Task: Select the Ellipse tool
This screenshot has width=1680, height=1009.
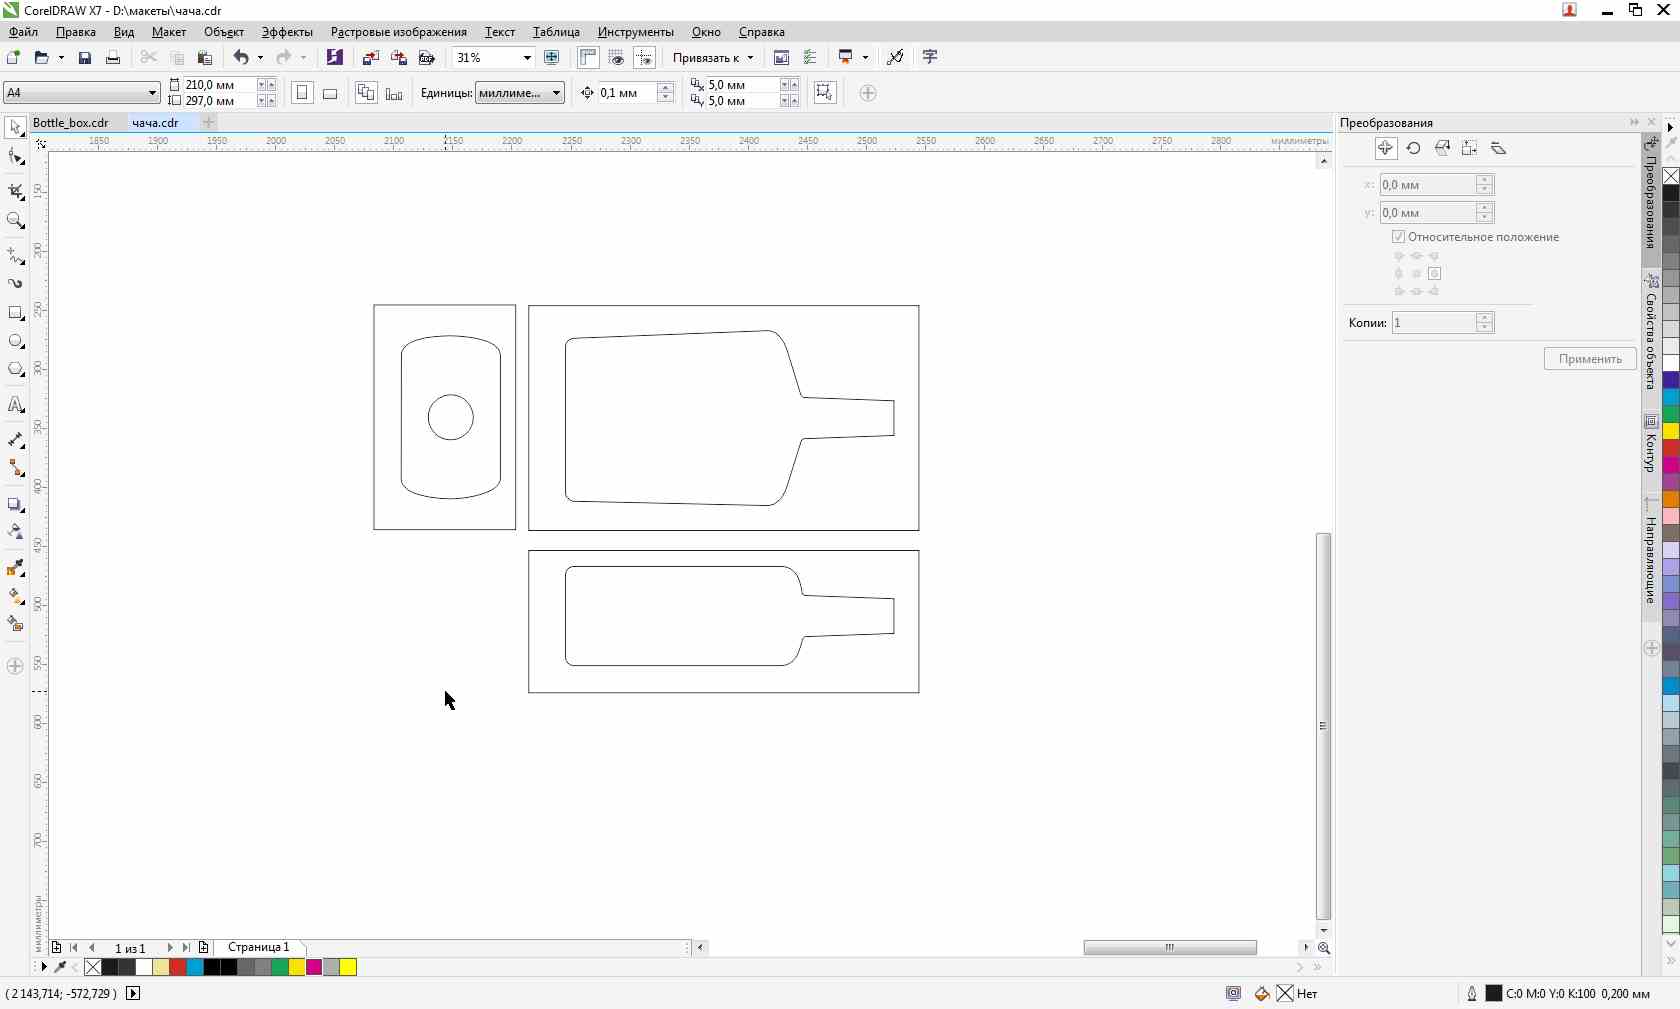Action: (15, 341)
